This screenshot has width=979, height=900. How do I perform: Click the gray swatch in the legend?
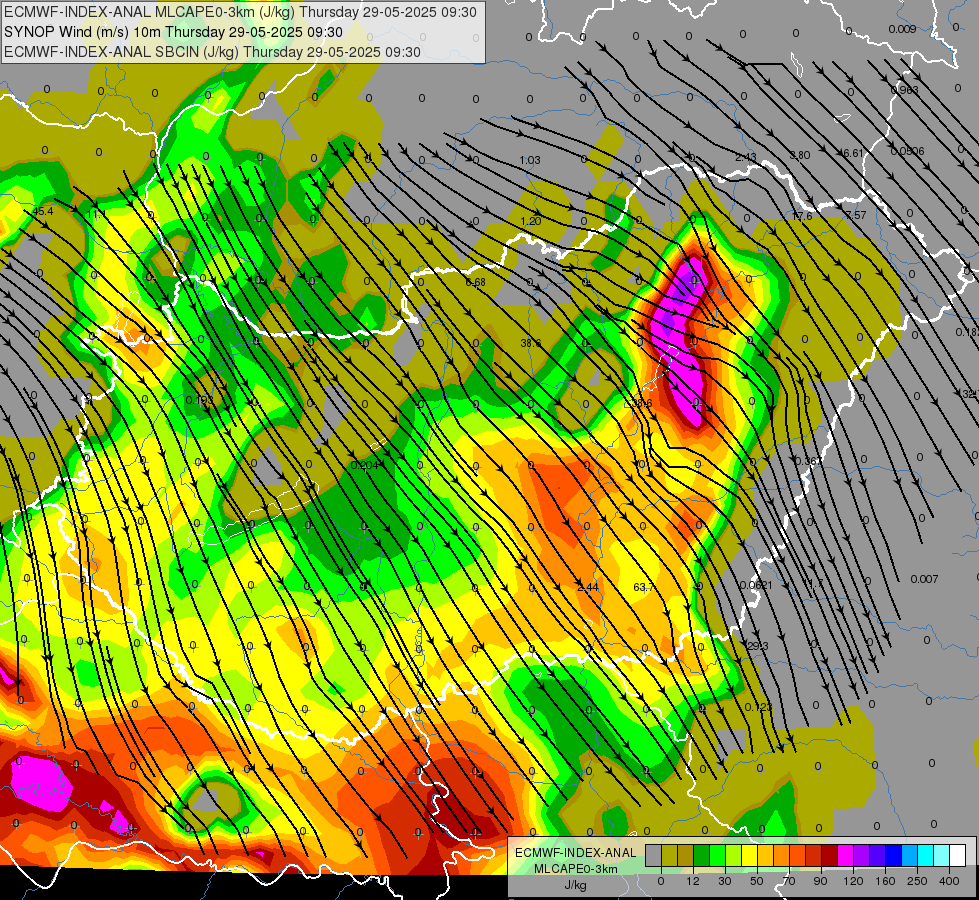click(654, 855)
